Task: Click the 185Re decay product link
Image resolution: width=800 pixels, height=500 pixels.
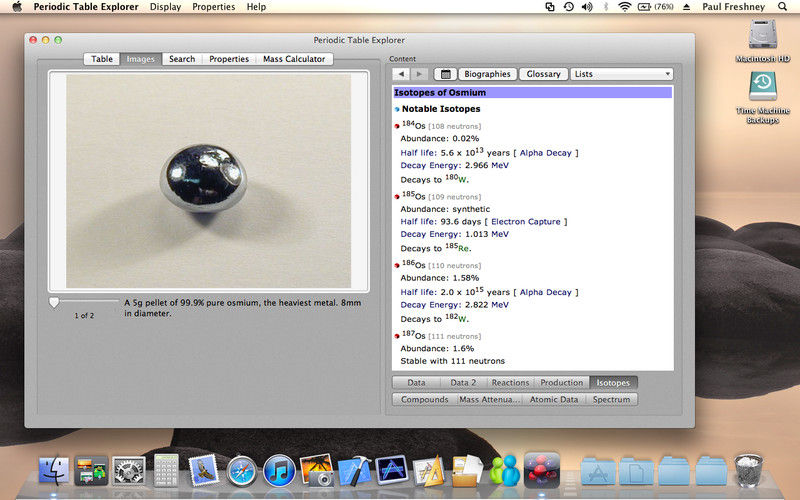Action: 457,247
